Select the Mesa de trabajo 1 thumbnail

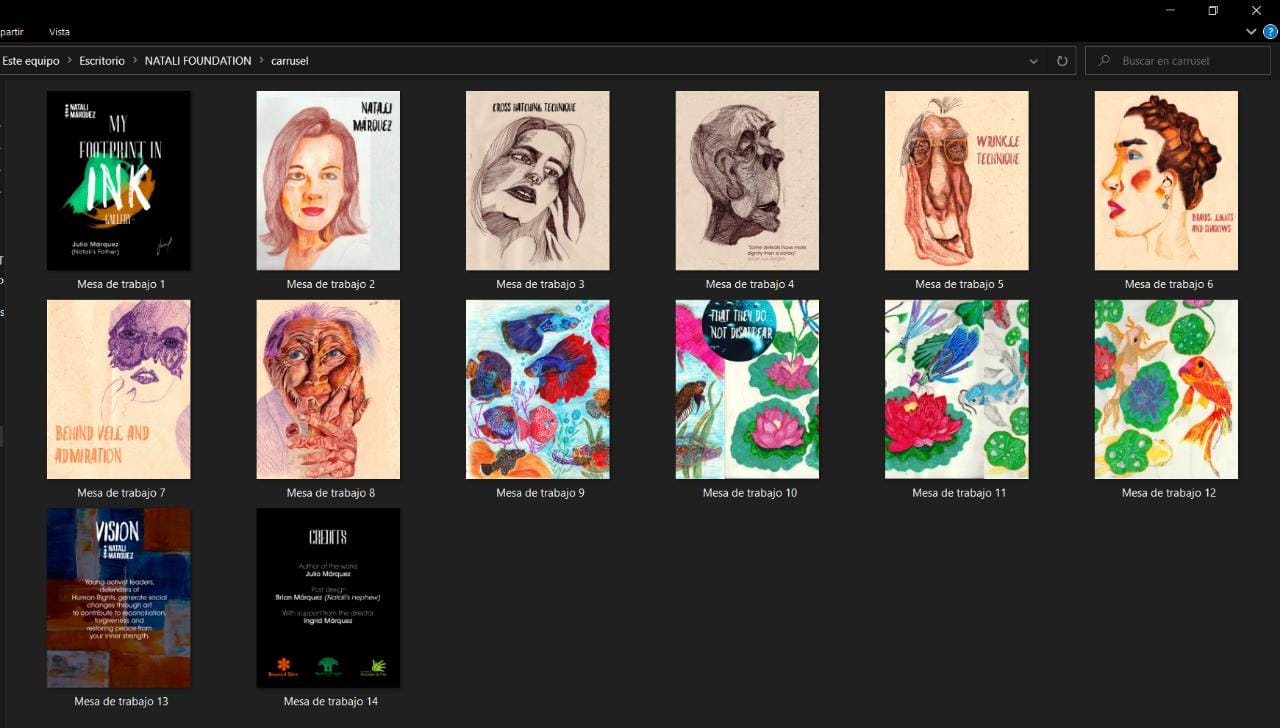point(118,181)
